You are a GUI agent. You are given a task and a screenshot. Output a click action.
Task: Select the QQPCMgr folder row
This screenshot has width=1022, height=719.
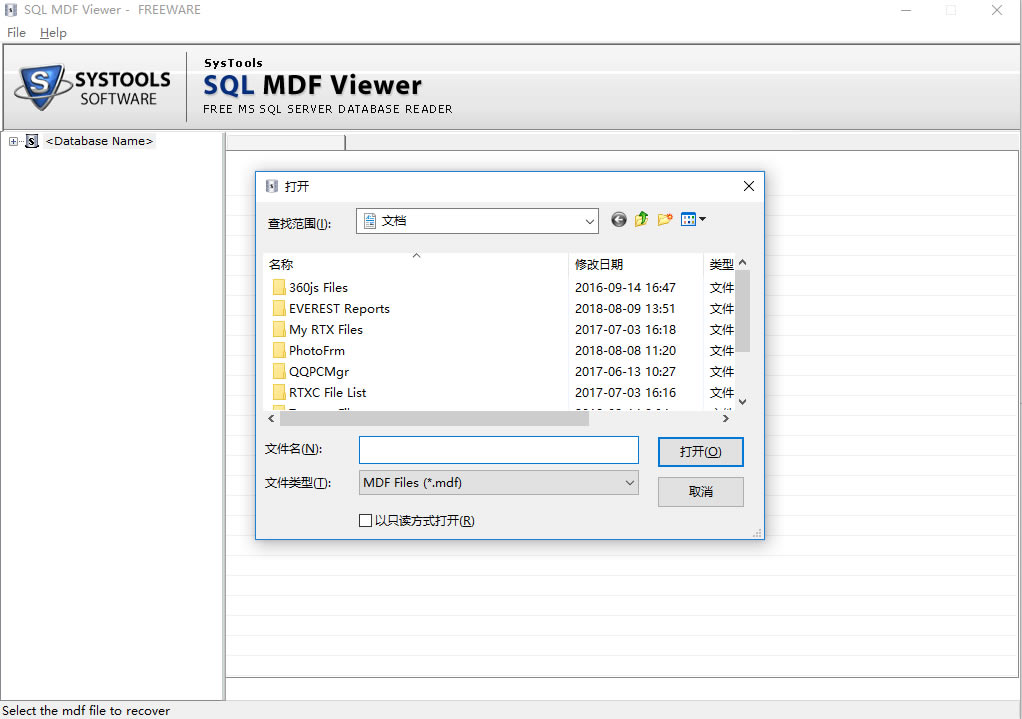319,371
